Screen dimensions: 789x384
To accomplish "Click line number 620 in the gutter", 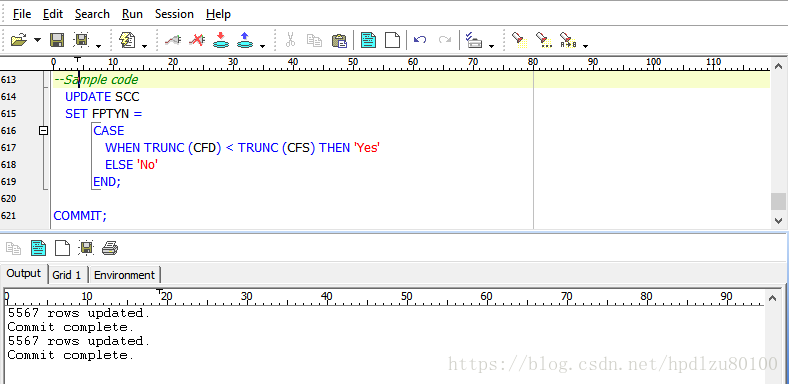I will pyautogui.click(x=9, y=199).
